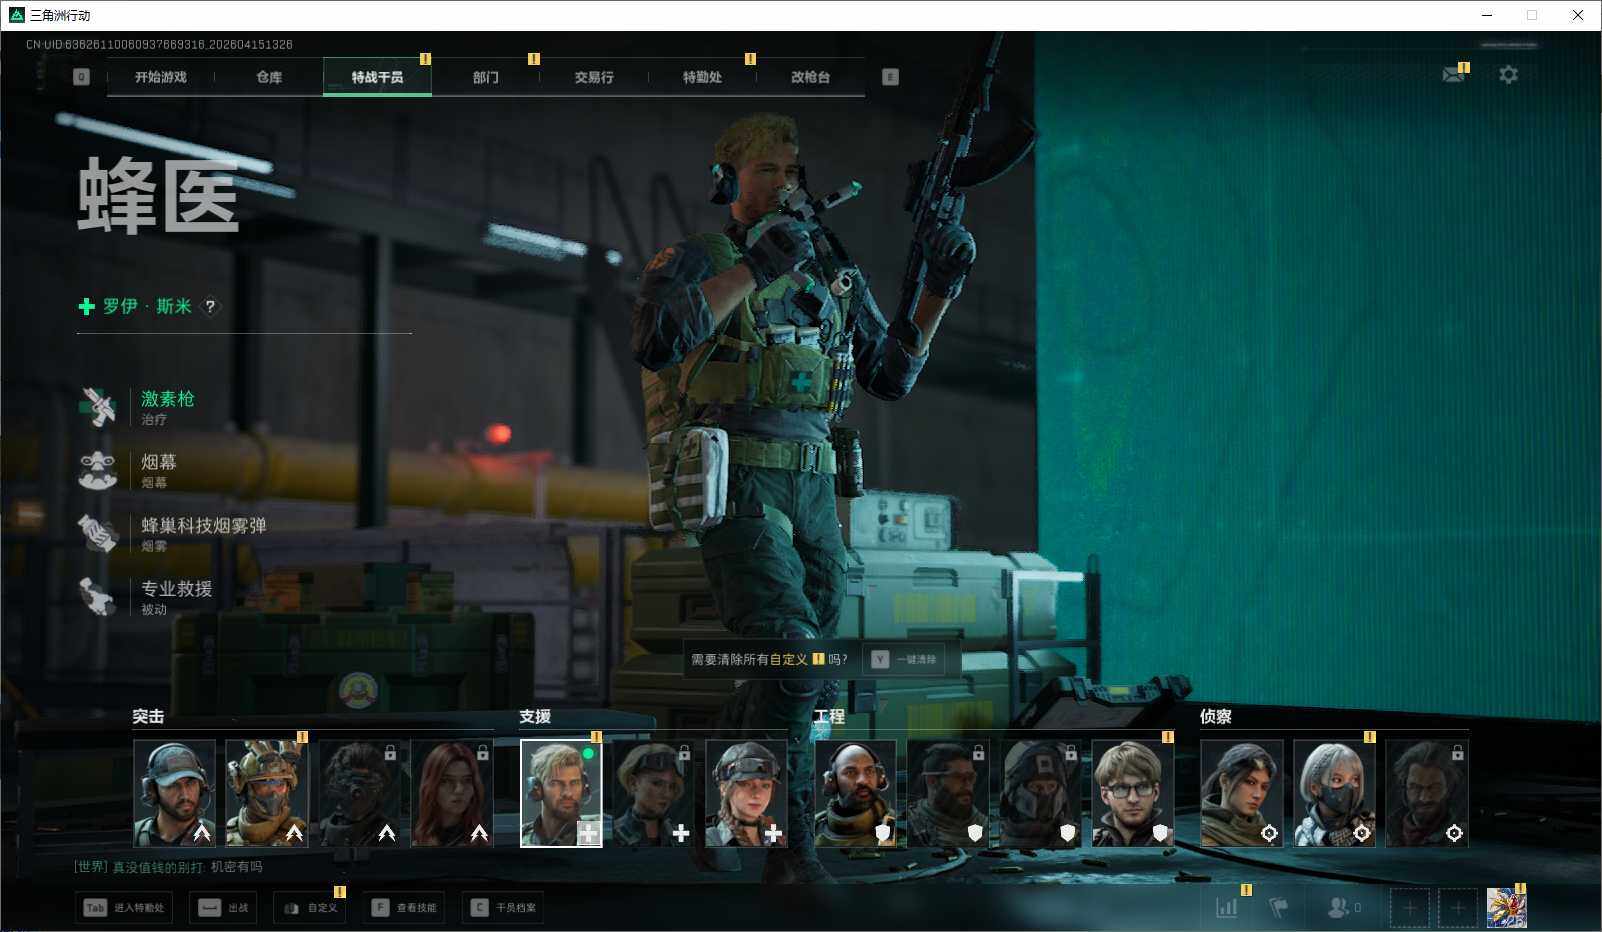The height and width of the screenshot is (932, 1602).
Task: Select the dark-haired woman operator under 侦察
Action: coord(1241,793)
